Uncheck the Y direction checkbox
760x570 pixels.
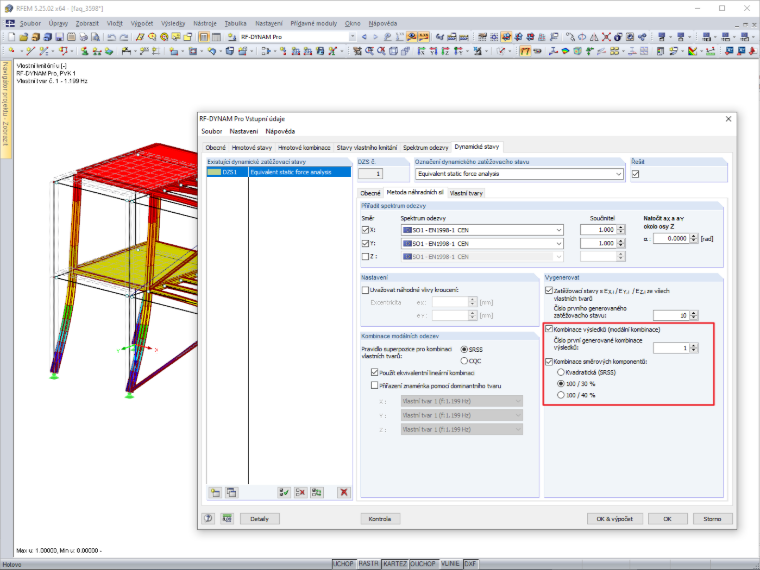(365, 243)
